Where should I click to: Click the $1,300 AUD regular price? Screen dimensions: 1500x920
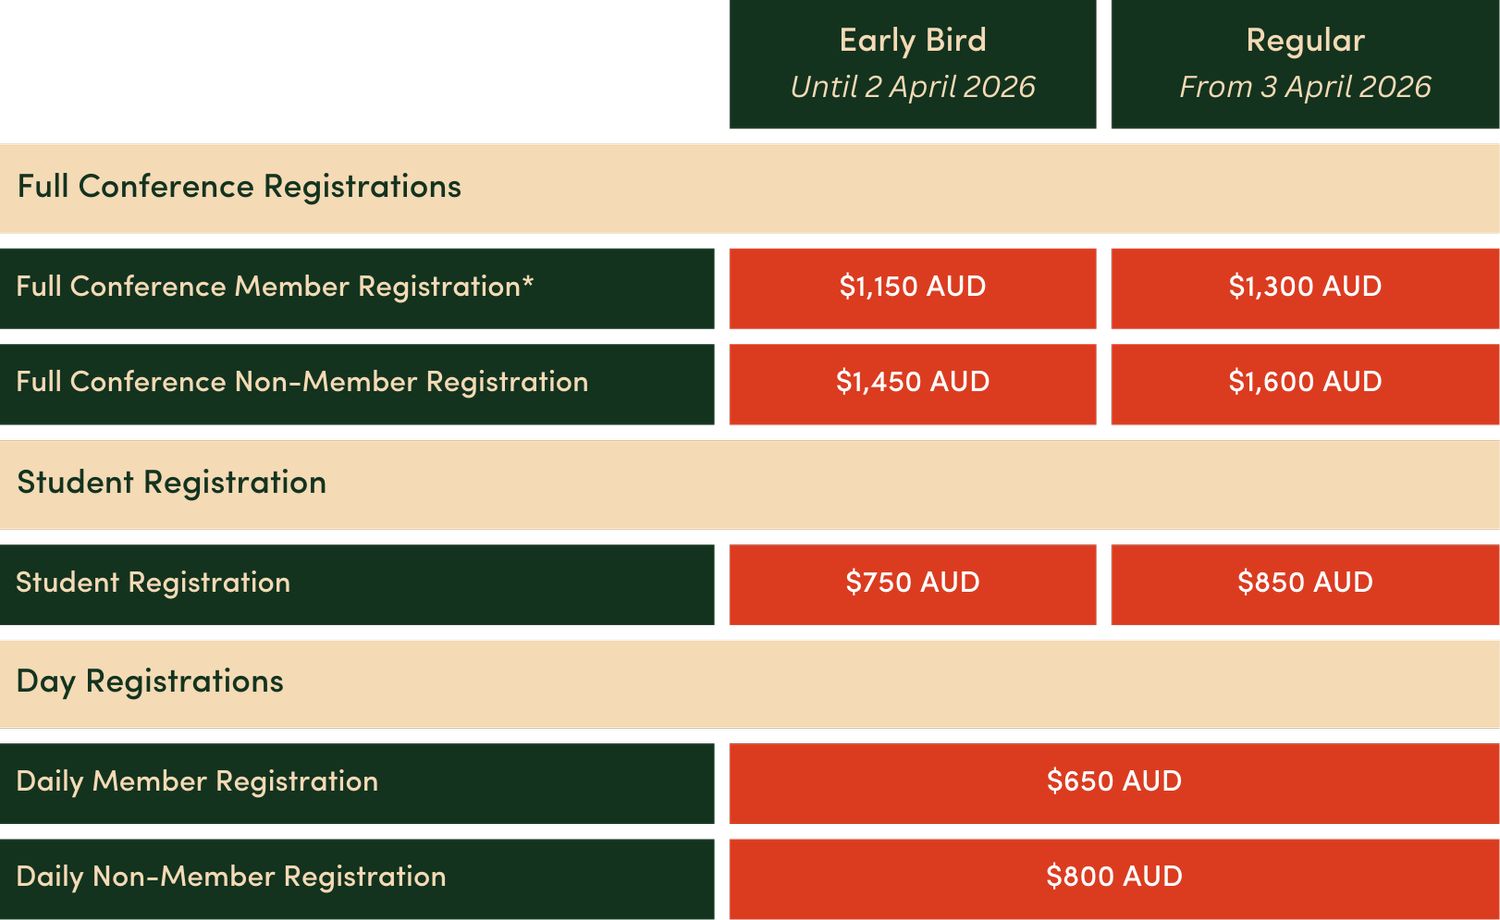point(1305,288)
